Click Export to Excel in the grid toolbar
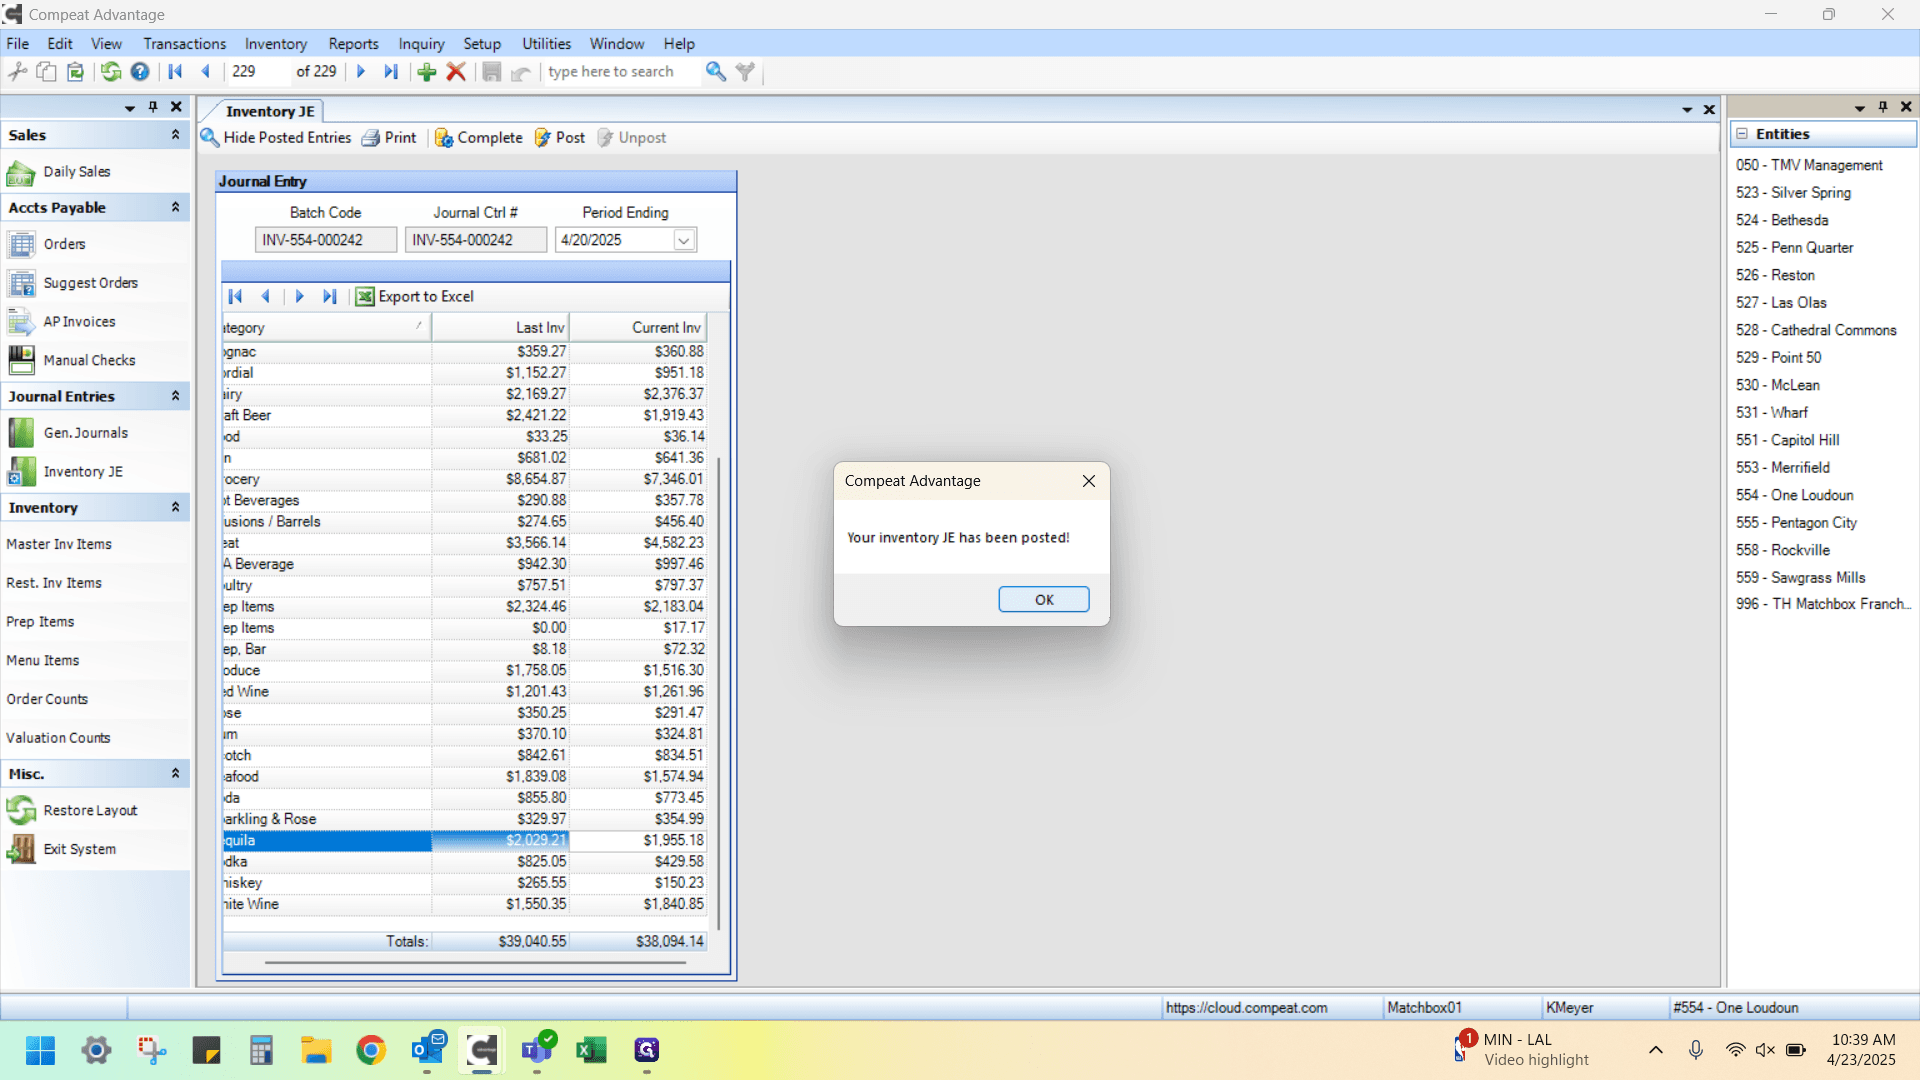The image size is (1920, 1080). [415, 296]
